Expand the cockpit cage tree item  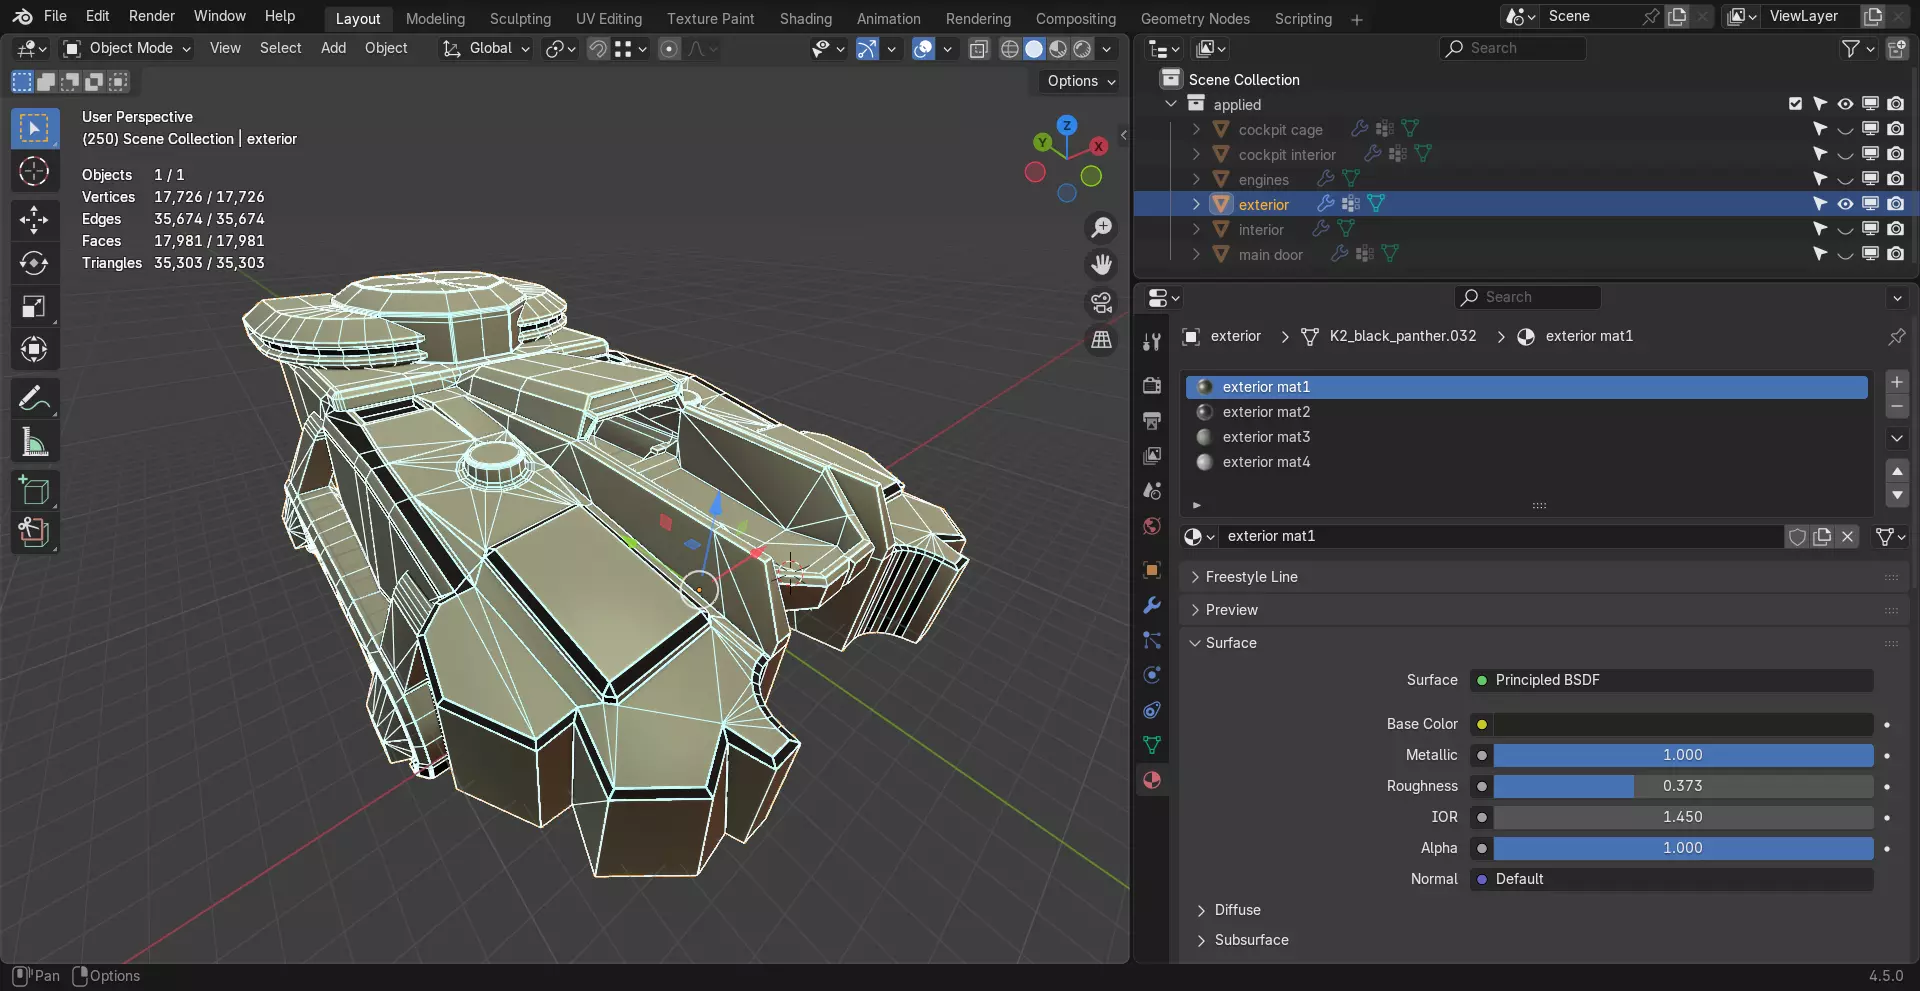[1196, 129]
